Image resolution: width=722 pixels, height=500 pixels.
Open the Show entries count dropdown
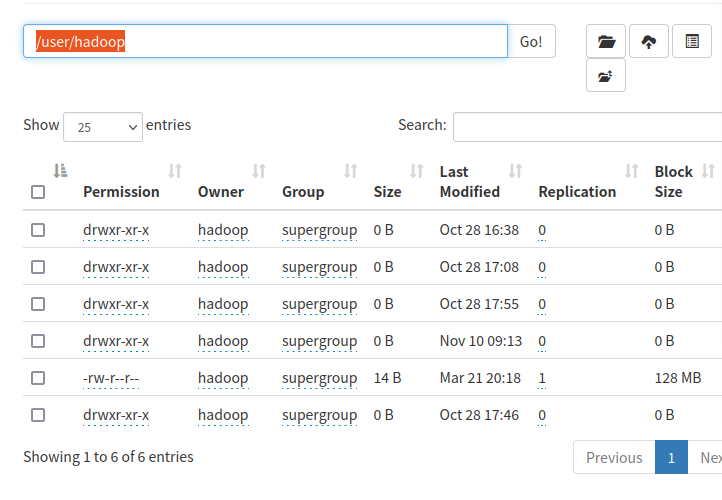pos(103,127)
